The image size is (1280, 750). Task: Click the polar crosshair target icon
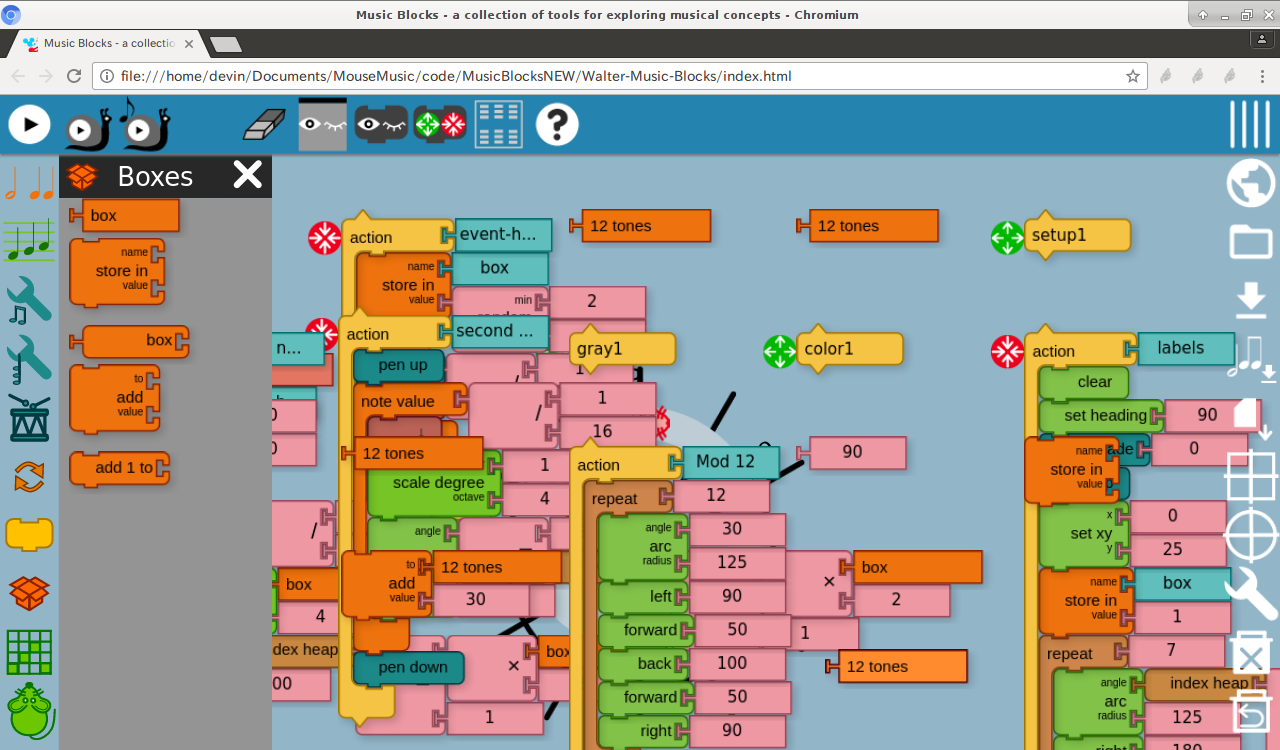point(1251,535)
